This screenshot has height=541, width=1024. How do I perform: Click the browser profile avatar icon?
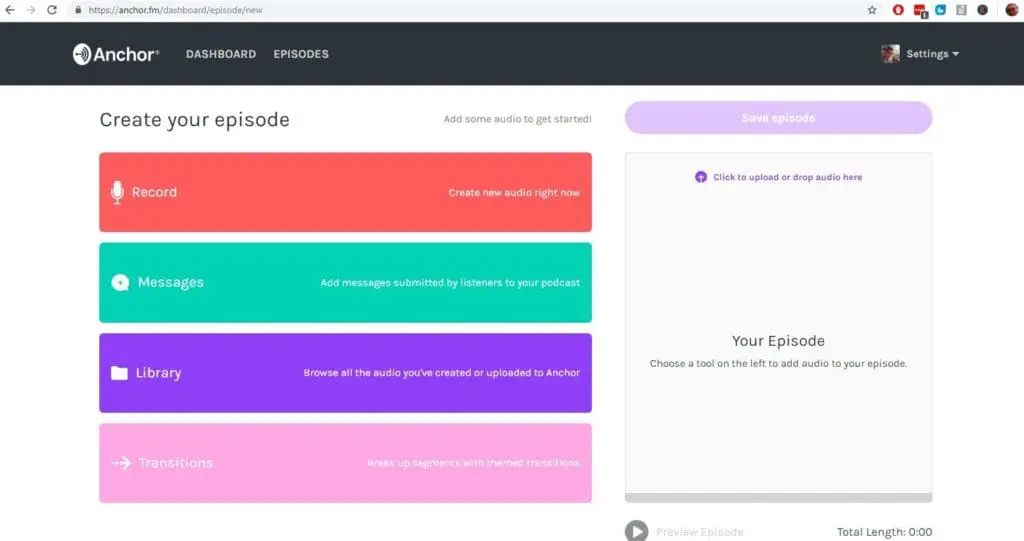pyautogui.click(x=1012, y=10)
